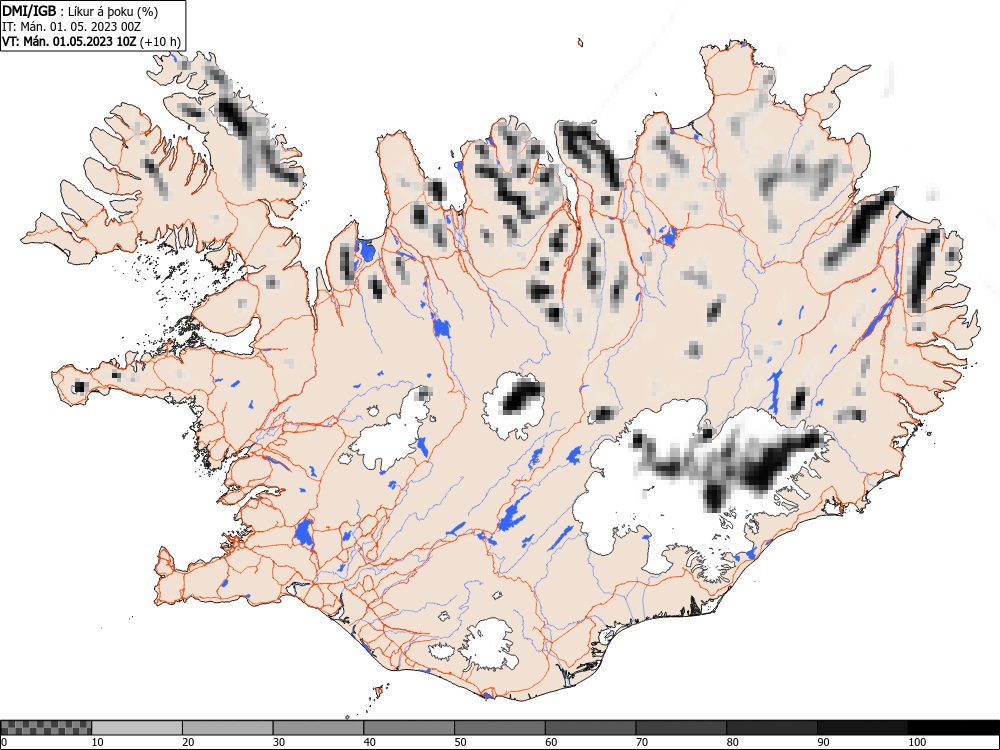
Task: Choose the 50–60 percent gray scale segment
Action: click(499, 728)
